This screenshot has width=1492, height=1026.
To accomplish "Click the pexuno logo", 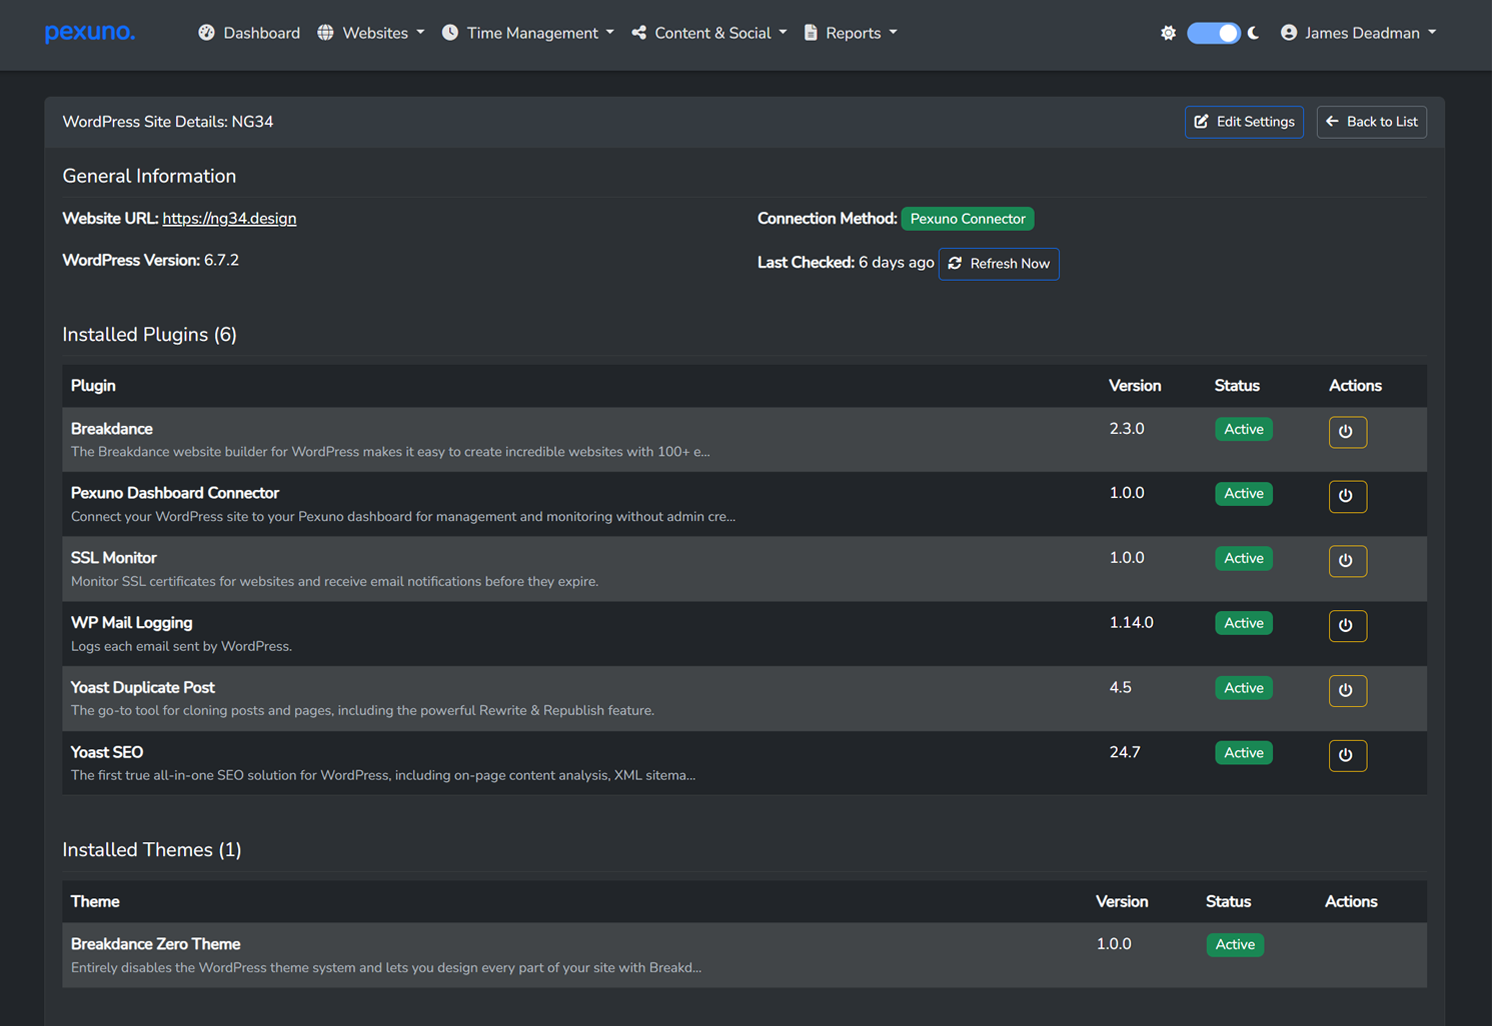I will click(89, 32).
